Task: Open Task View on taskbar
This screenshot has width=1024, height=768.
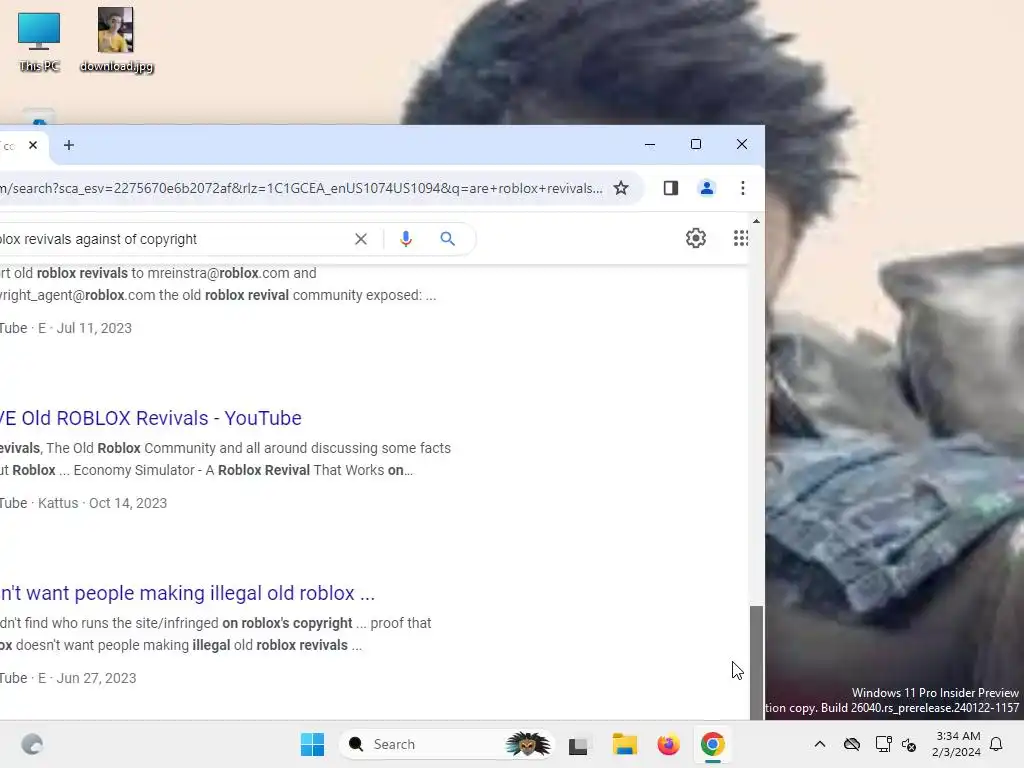Action: point(579,744)
